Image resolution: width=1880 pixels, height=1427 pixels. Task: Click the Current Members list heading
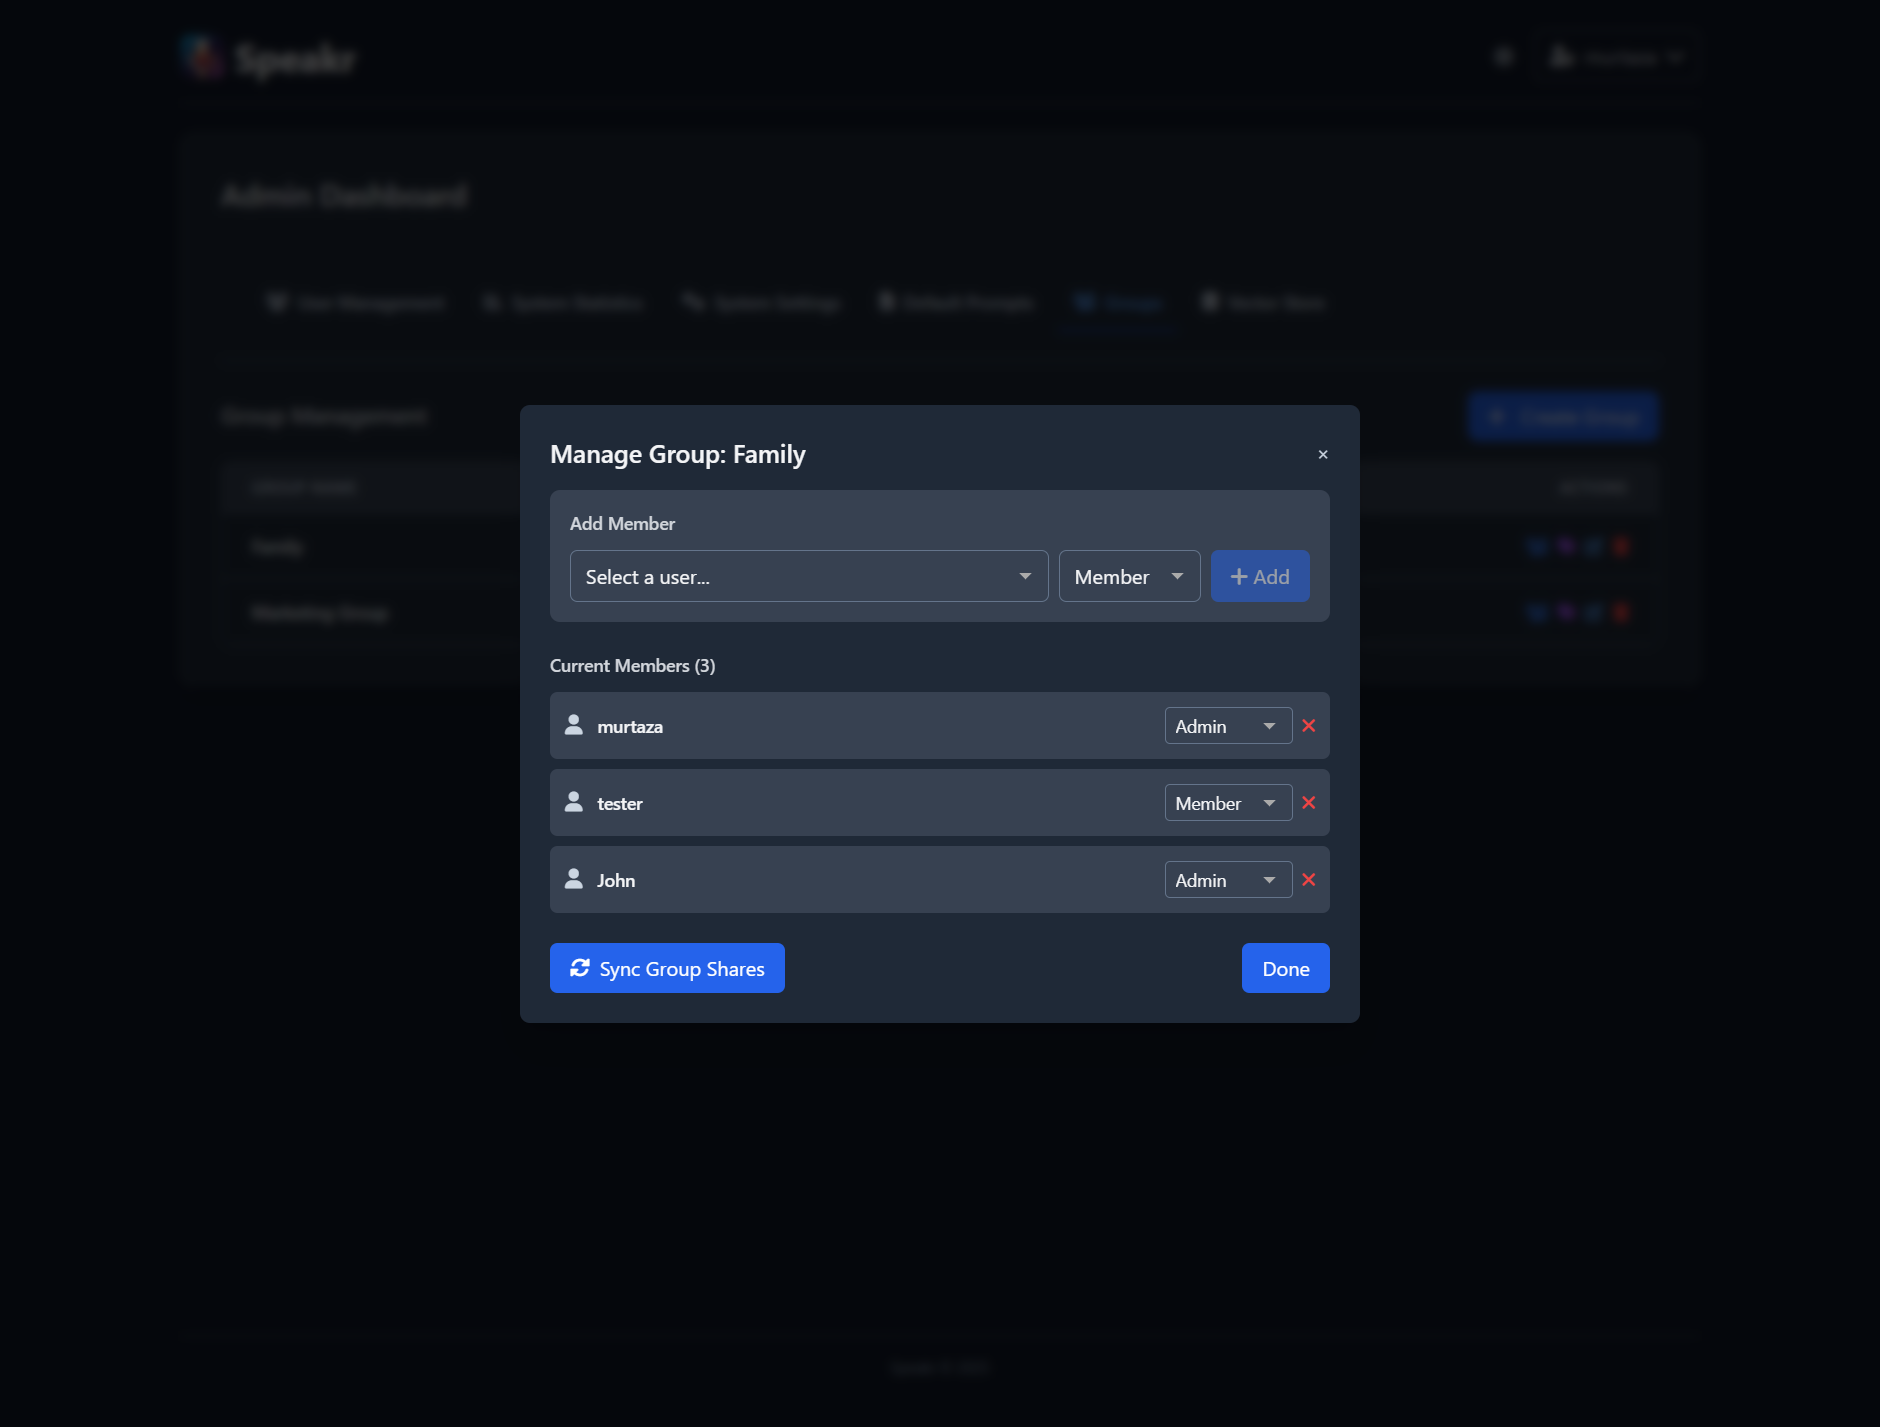(631, 665)
